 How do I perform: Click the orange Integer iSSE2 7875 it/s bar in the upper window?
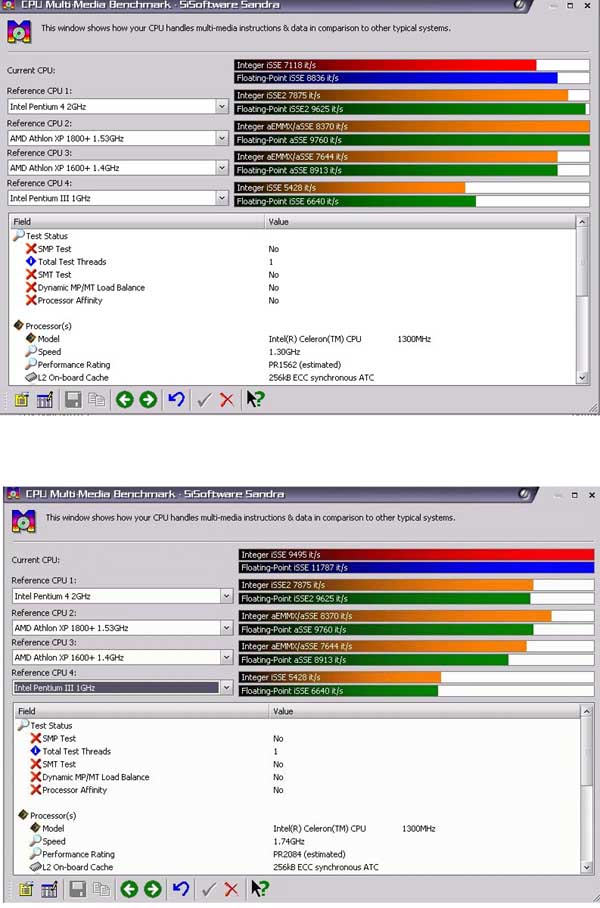(x=401, y=96)
